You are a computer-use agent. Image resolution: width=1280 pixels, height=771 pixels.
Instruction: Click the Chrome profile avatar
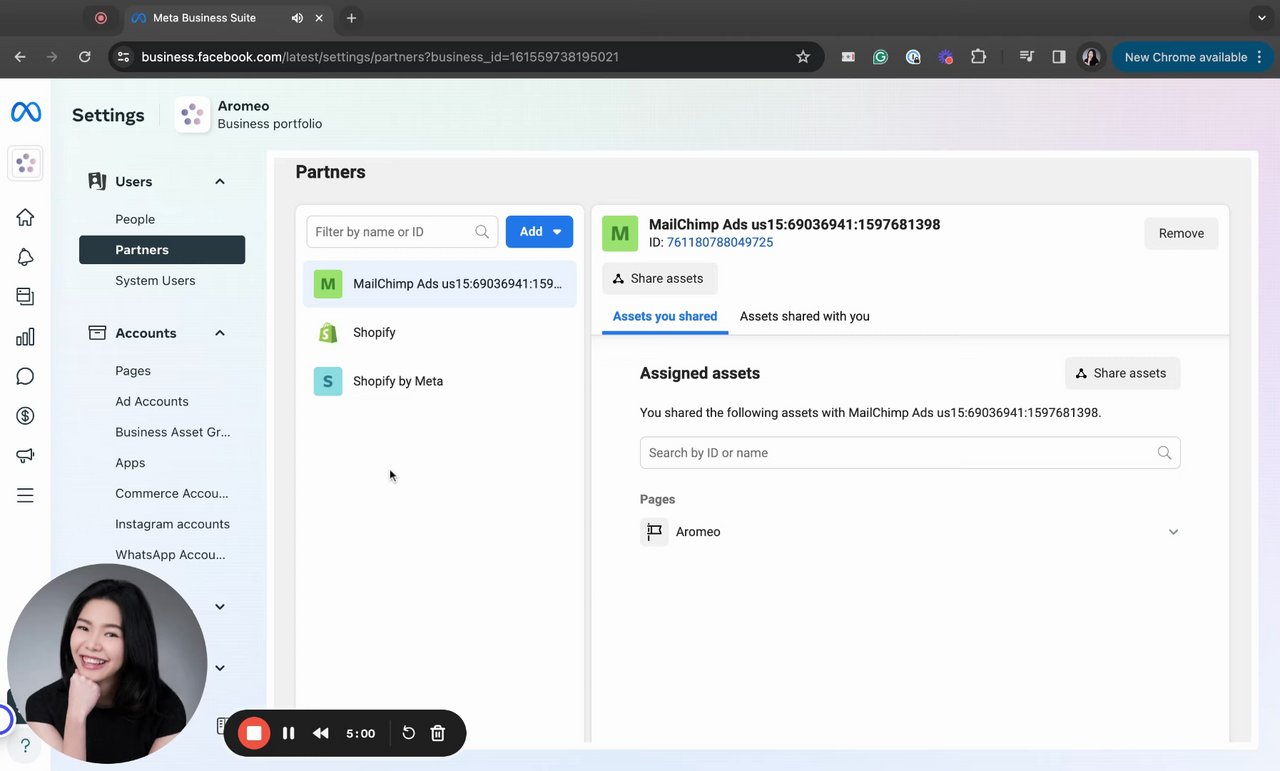click(x=1091, y=57)
